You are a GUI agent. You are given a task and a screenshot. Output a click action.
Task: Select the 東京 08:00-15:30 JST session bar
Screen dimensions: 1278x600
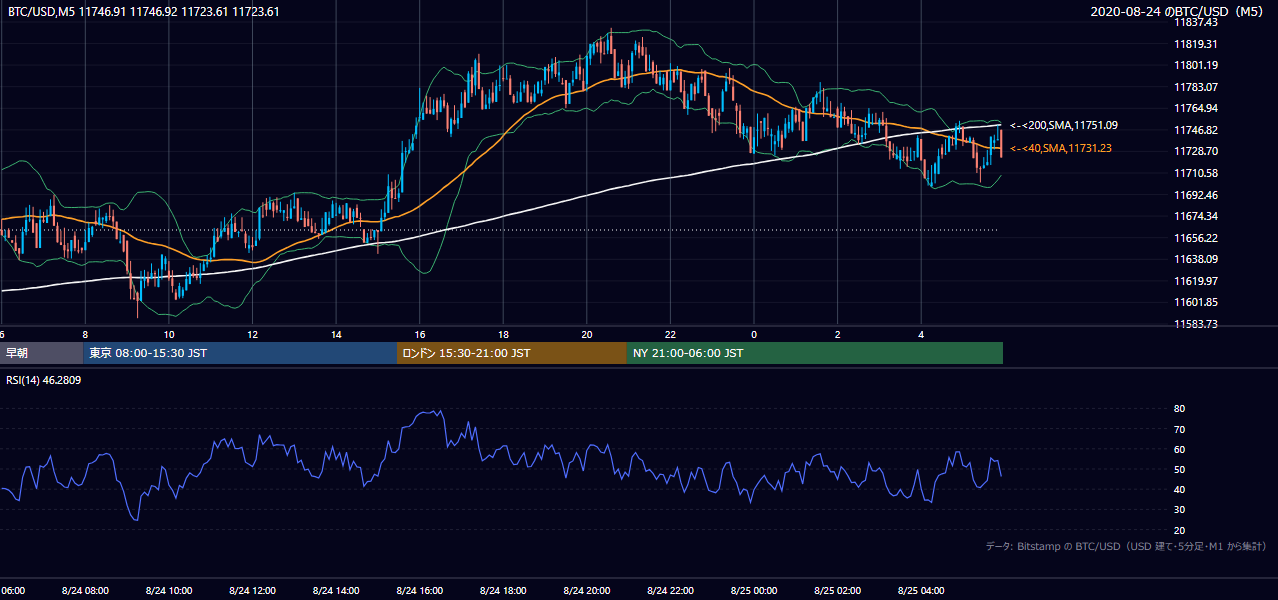pos(240,353)
